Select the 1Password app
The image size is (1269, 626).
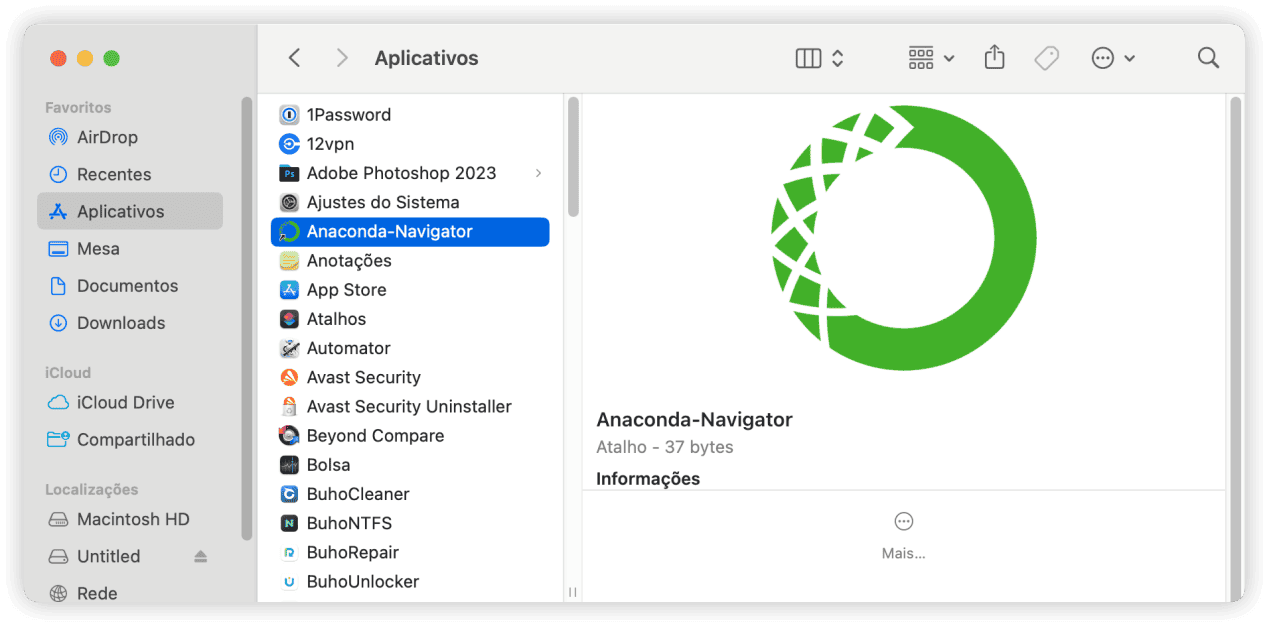pos(410,114)
